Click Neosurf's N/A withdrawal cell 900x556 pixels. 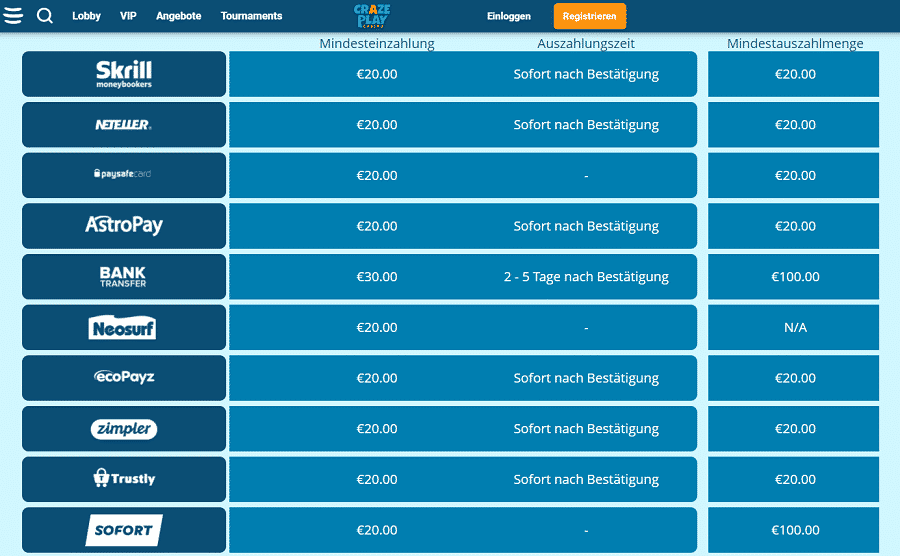pos(793,327)
